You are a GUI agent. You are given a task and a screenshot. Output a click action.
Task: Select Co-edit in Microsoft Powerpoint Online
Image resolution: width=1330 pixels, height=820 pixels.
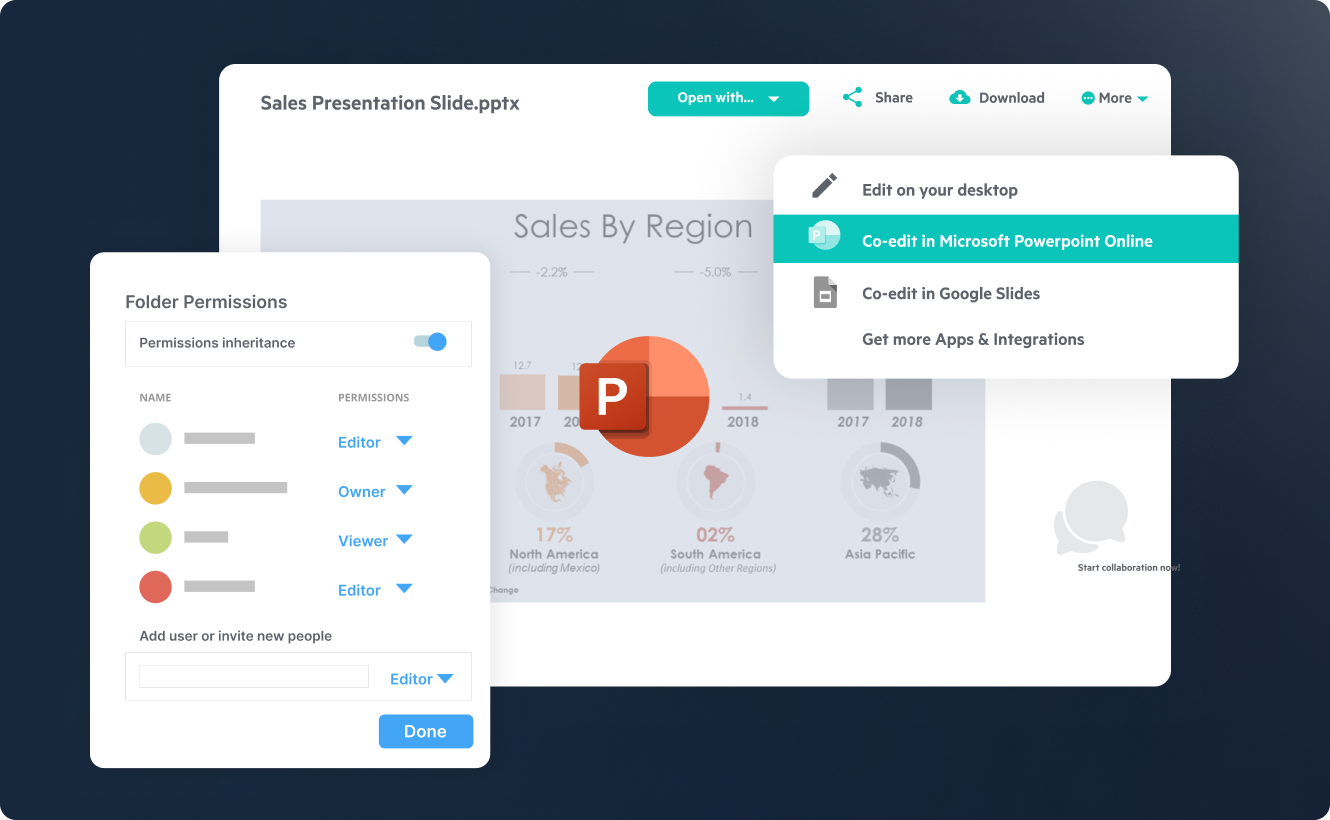click(1007, 241)
